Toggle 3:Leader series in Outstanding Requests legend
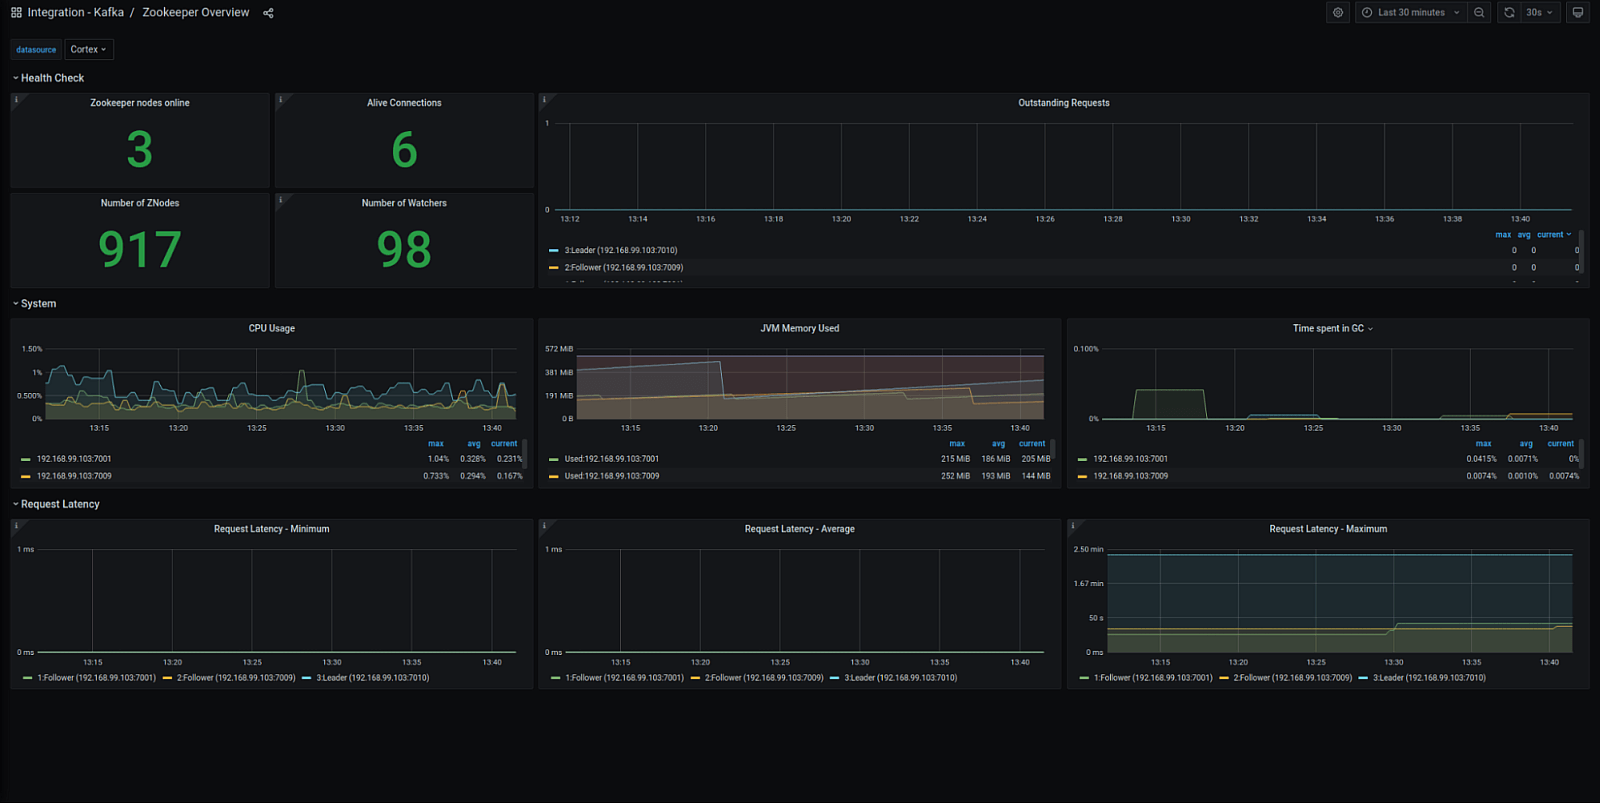Viewport: 1600px width, 803px height. point(620,251)
